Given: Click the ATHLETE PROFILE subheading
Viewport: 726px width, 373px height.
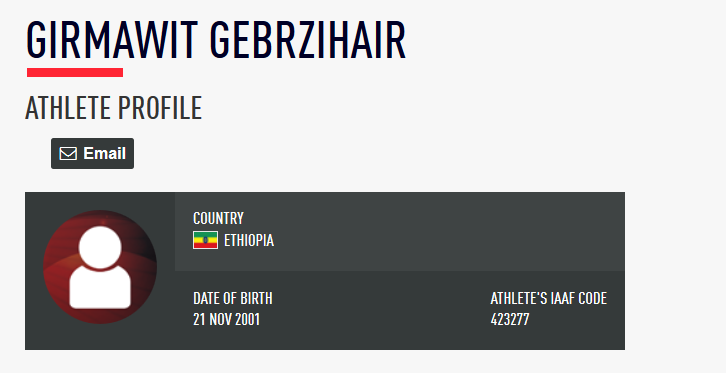Looking at the screenshot, I should [113, 108].
